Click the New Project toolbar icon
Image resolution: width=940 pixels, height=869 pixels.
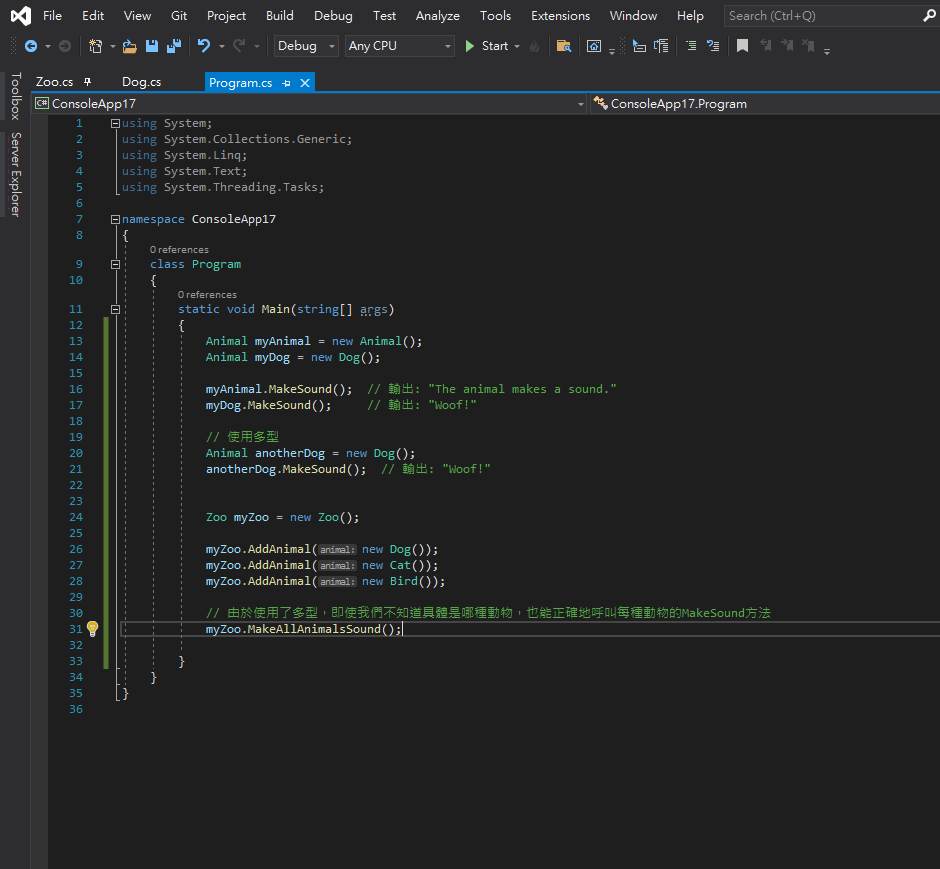95,46
